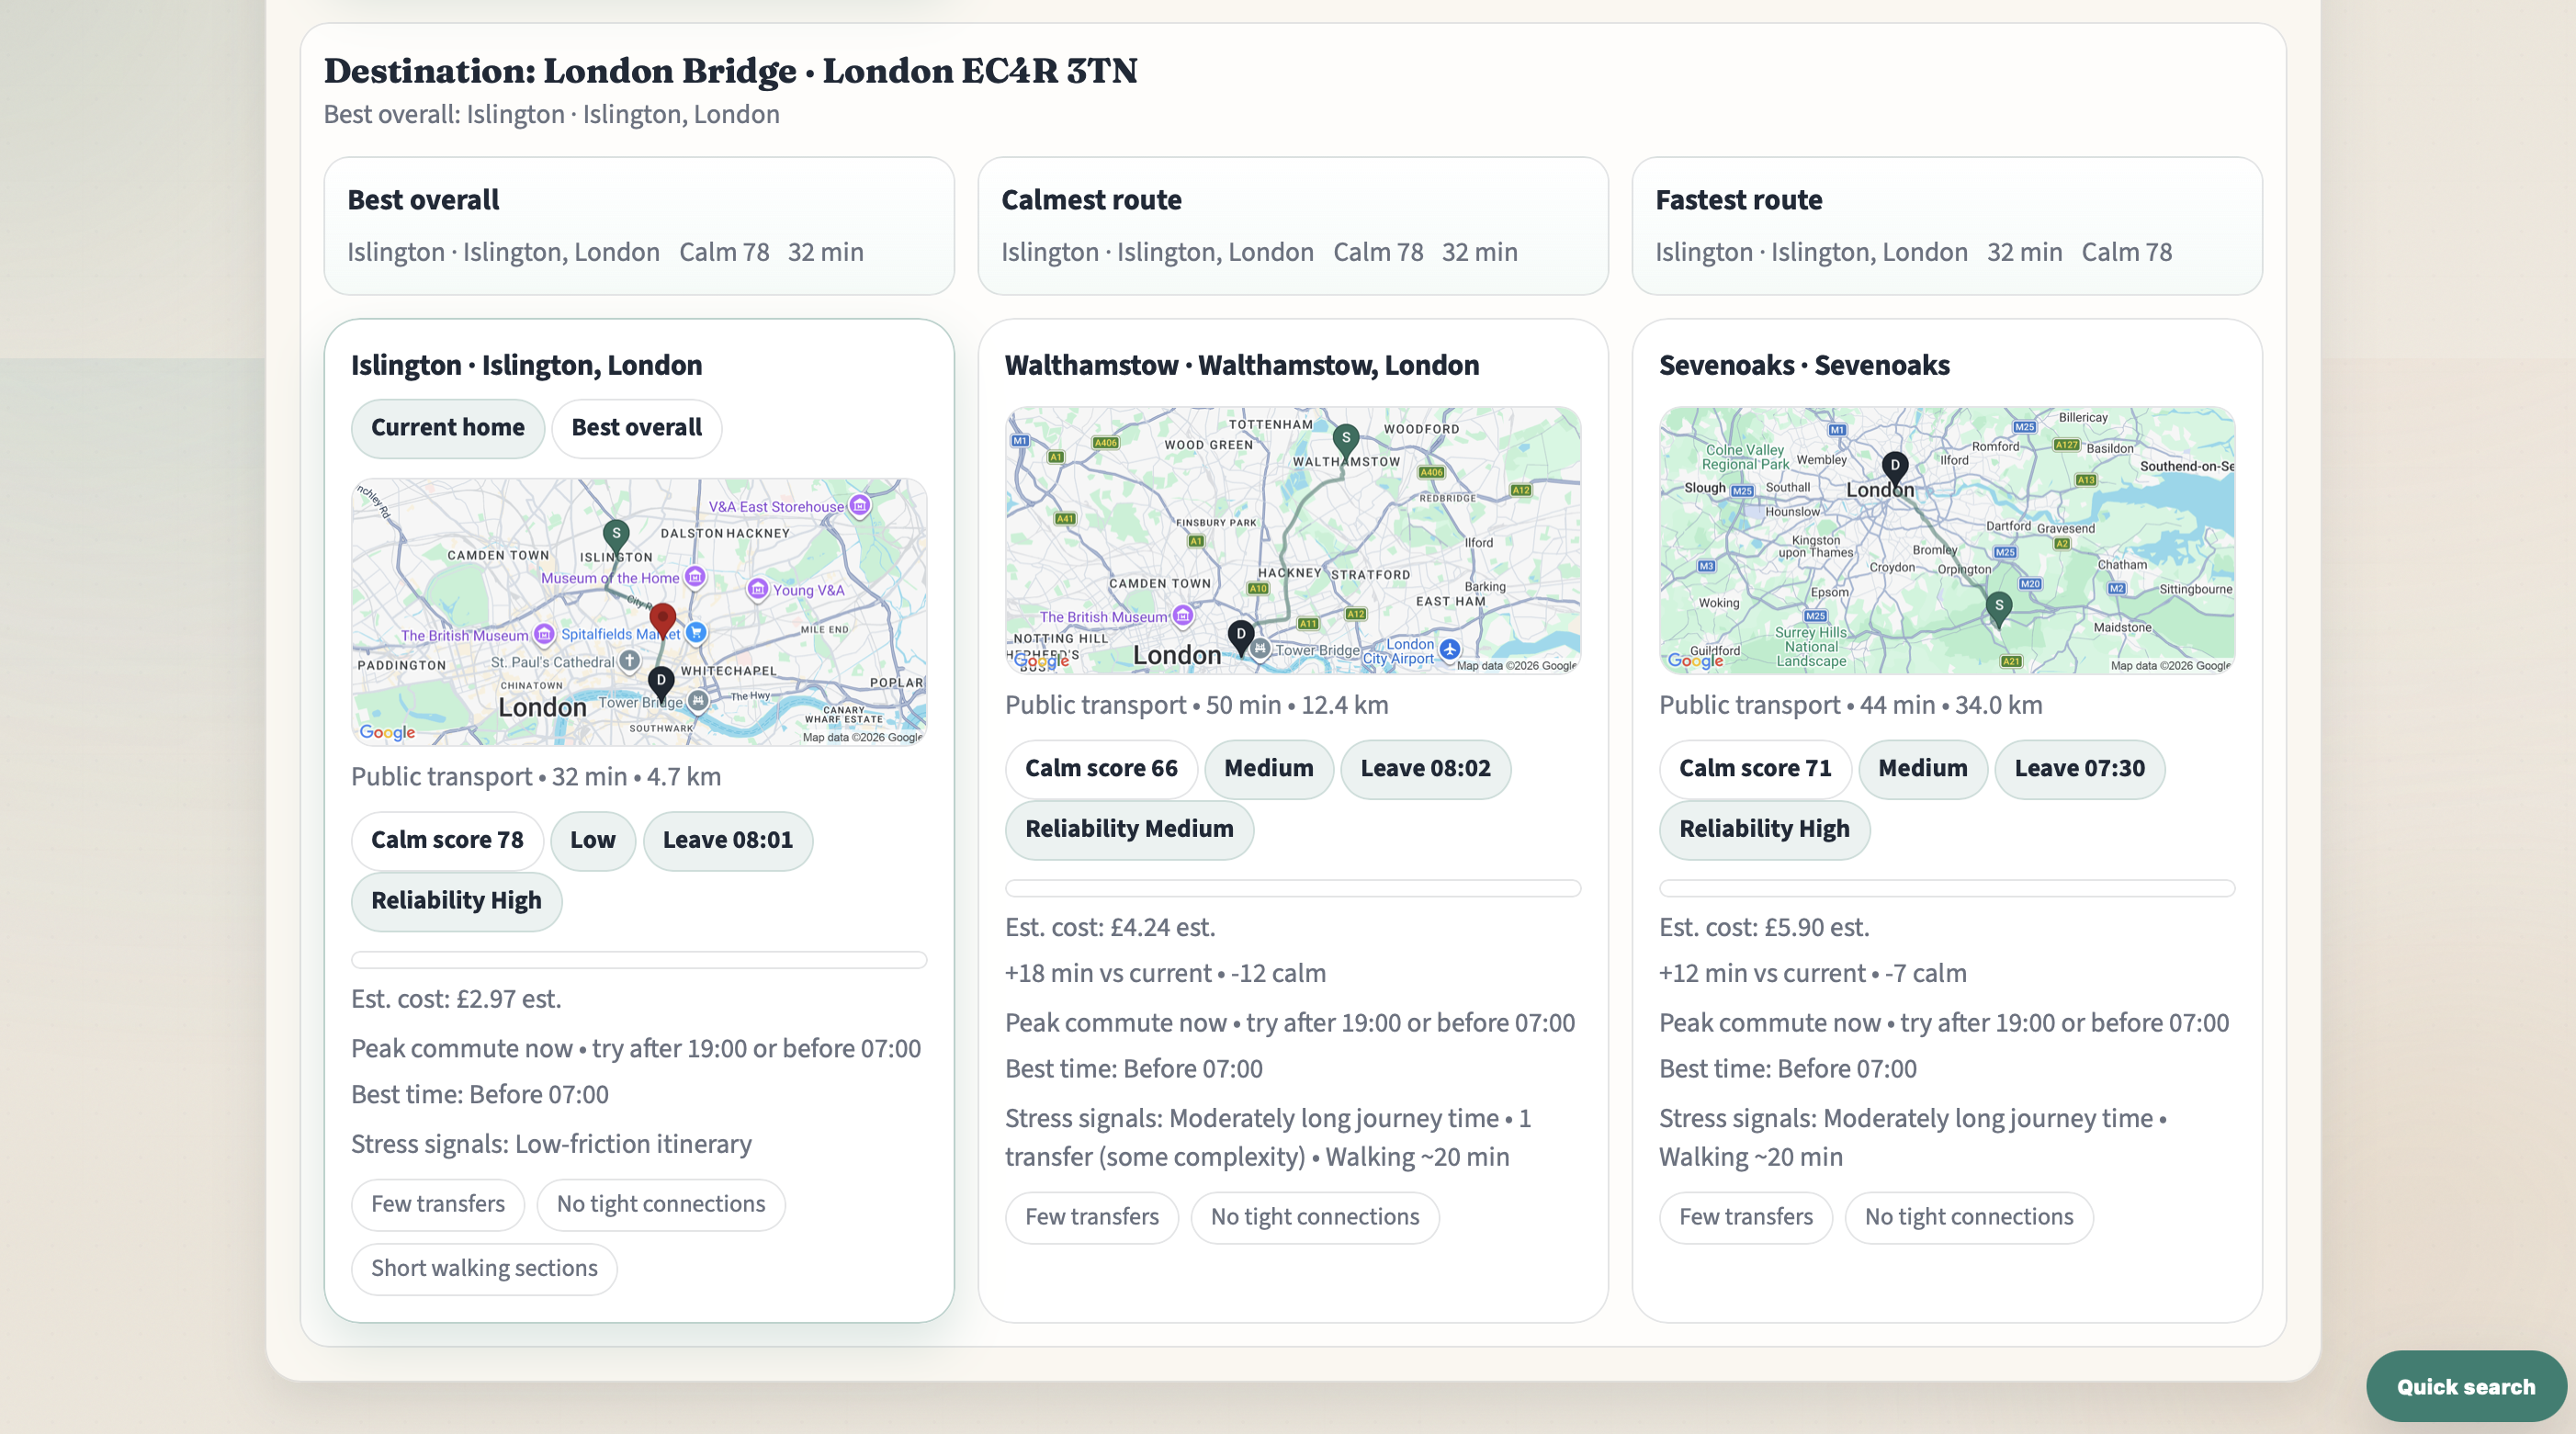This screenshot has width=2576, height=1434.
Task: Open the Leave 07:30 option for Sevenoaks
Action: (x=2080, y=769)
